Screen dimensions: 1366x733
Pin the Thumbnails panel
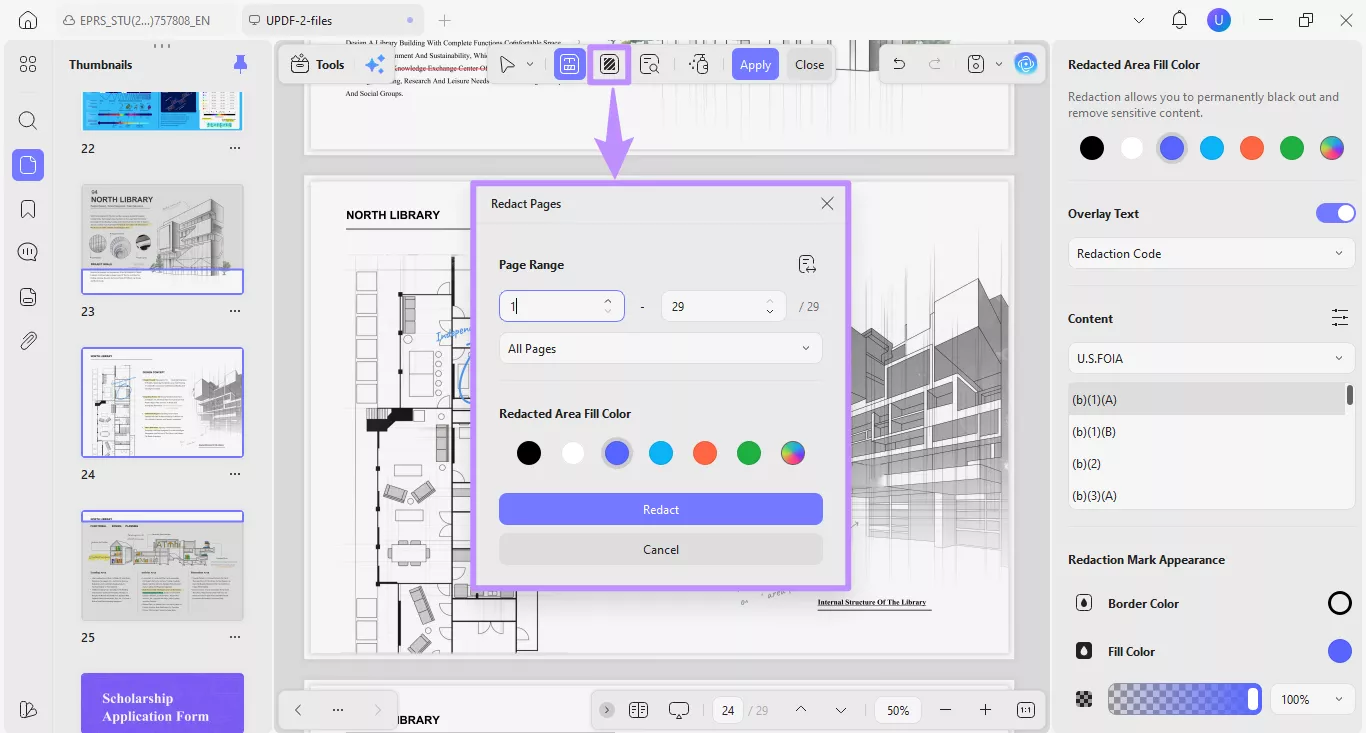[240, 64]
